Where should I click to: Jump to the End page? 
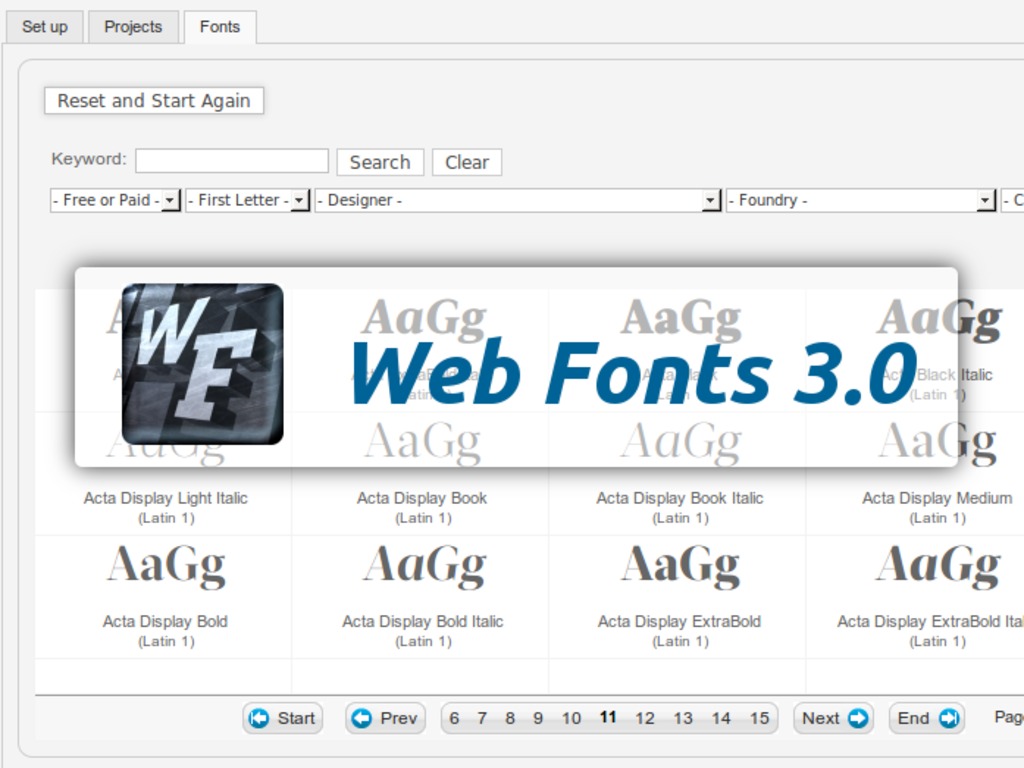[927, 718]
